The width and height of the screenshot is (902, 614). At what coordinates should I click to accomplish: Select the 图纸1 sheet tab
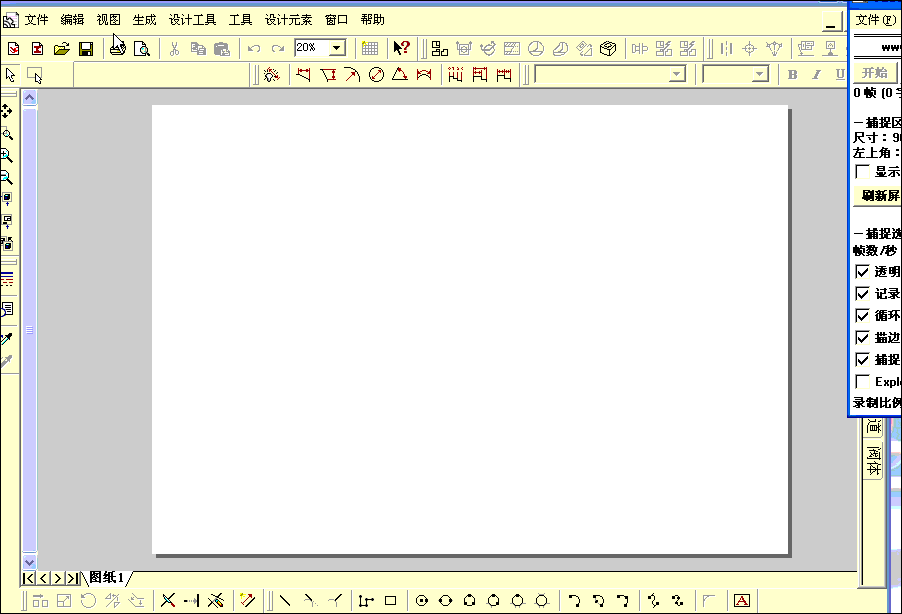(107, 577)
